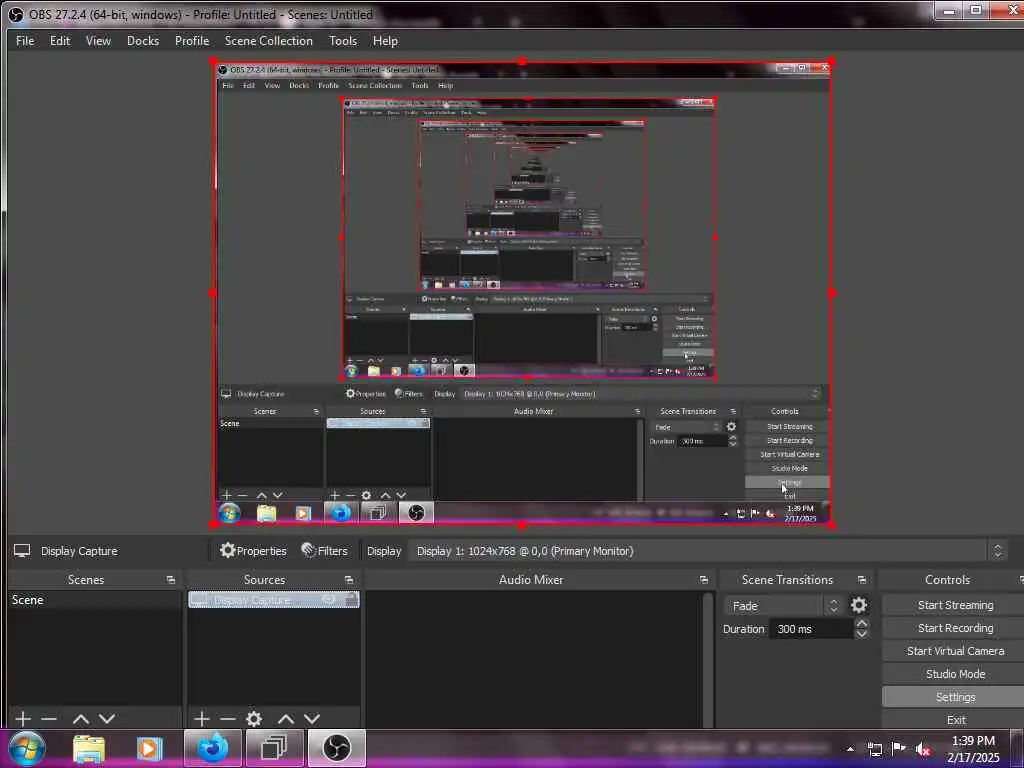This screenshot has height=768, width=1024.
Task: Click the 300 ms duration field
Action: [x=810, y=630]
